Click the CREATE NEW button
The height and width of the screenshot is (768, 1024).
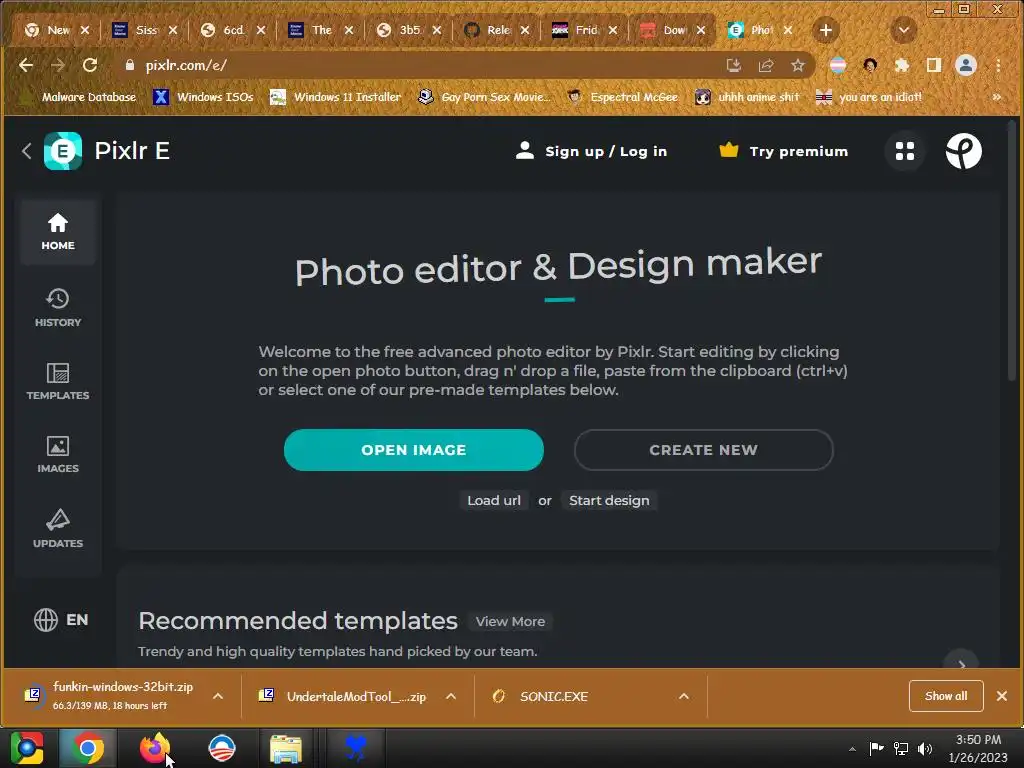point(703,450)
